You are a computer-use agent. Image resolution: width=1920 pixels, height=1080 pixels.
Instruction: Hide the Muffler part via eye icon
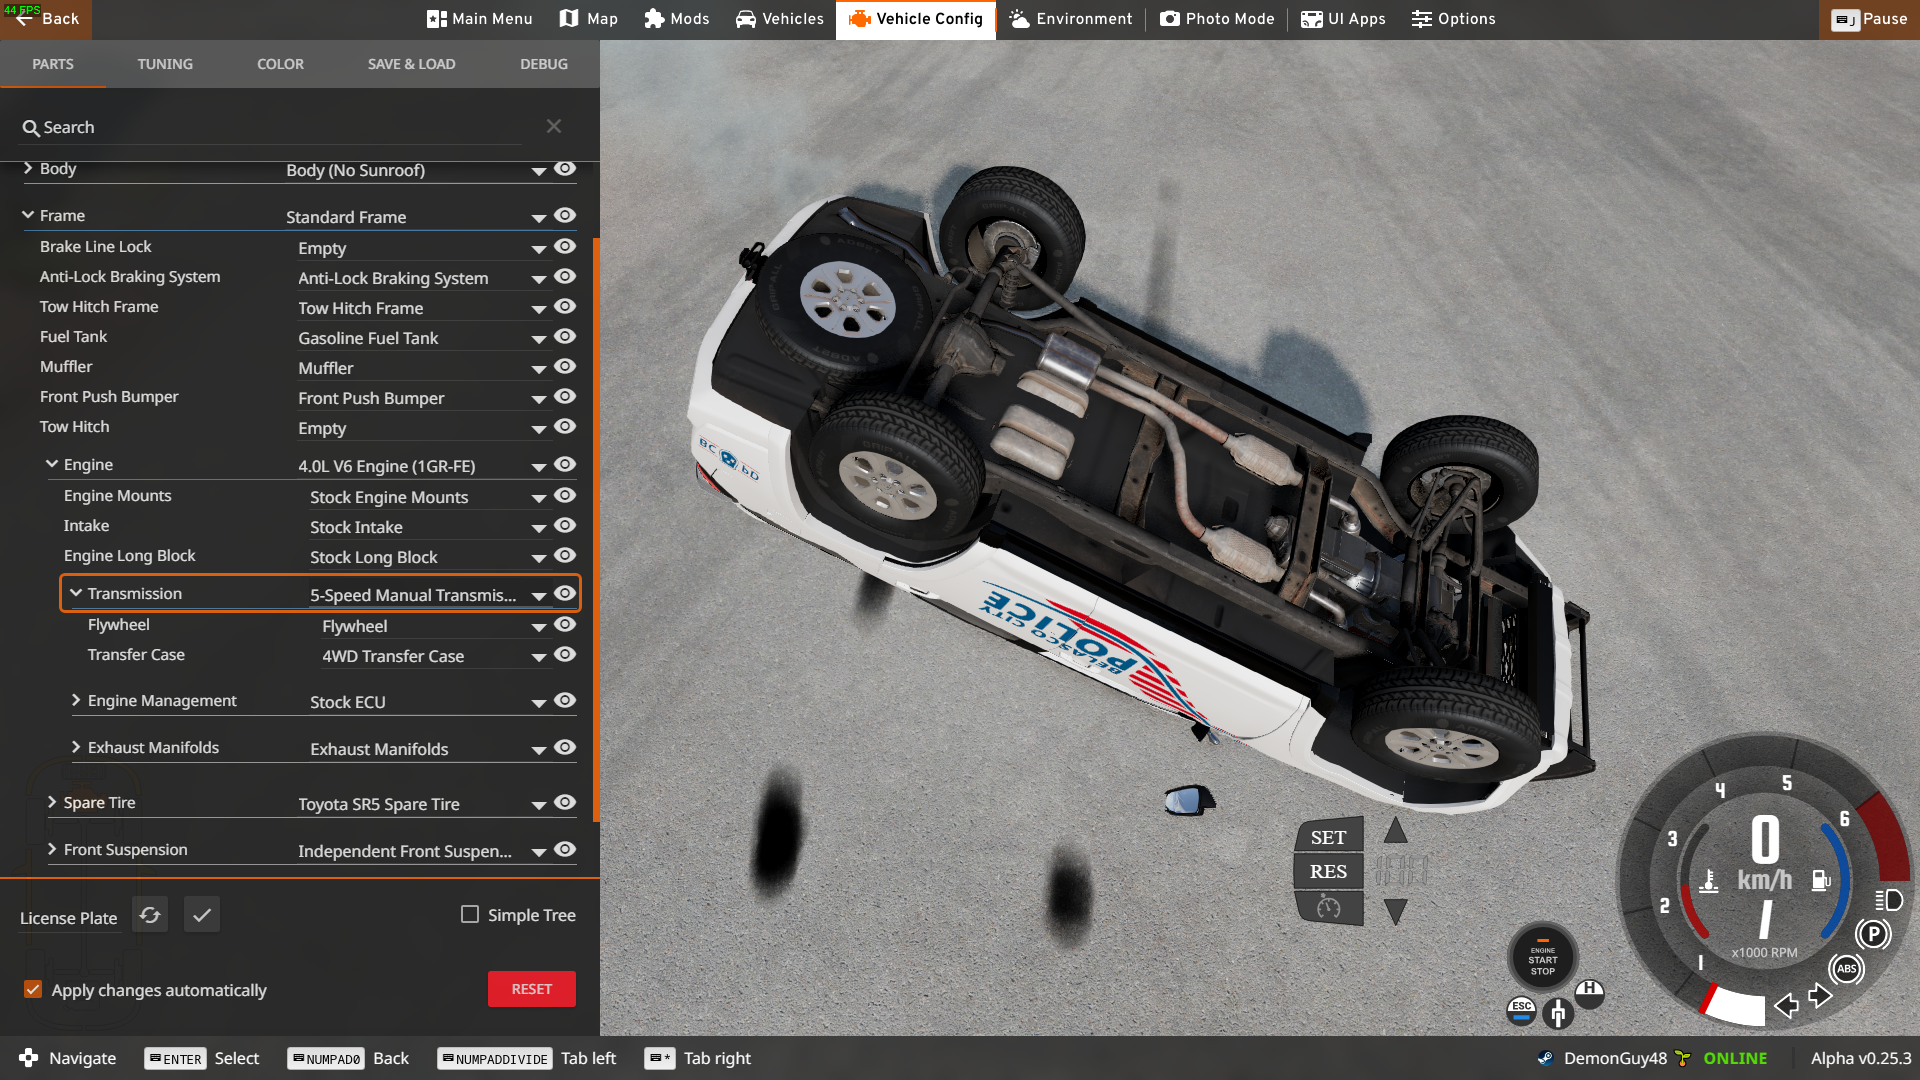click(565, 367)
